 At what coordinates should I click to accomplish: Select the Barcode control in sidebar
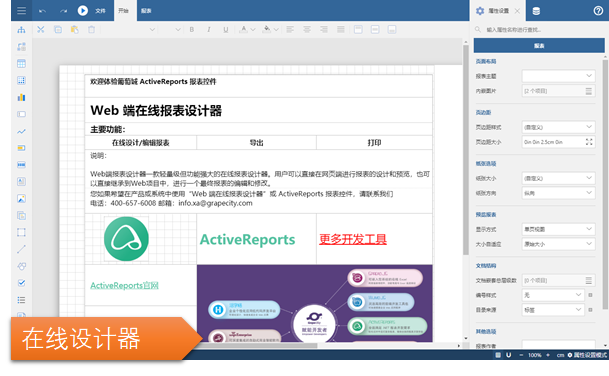[x=21, y=165]
